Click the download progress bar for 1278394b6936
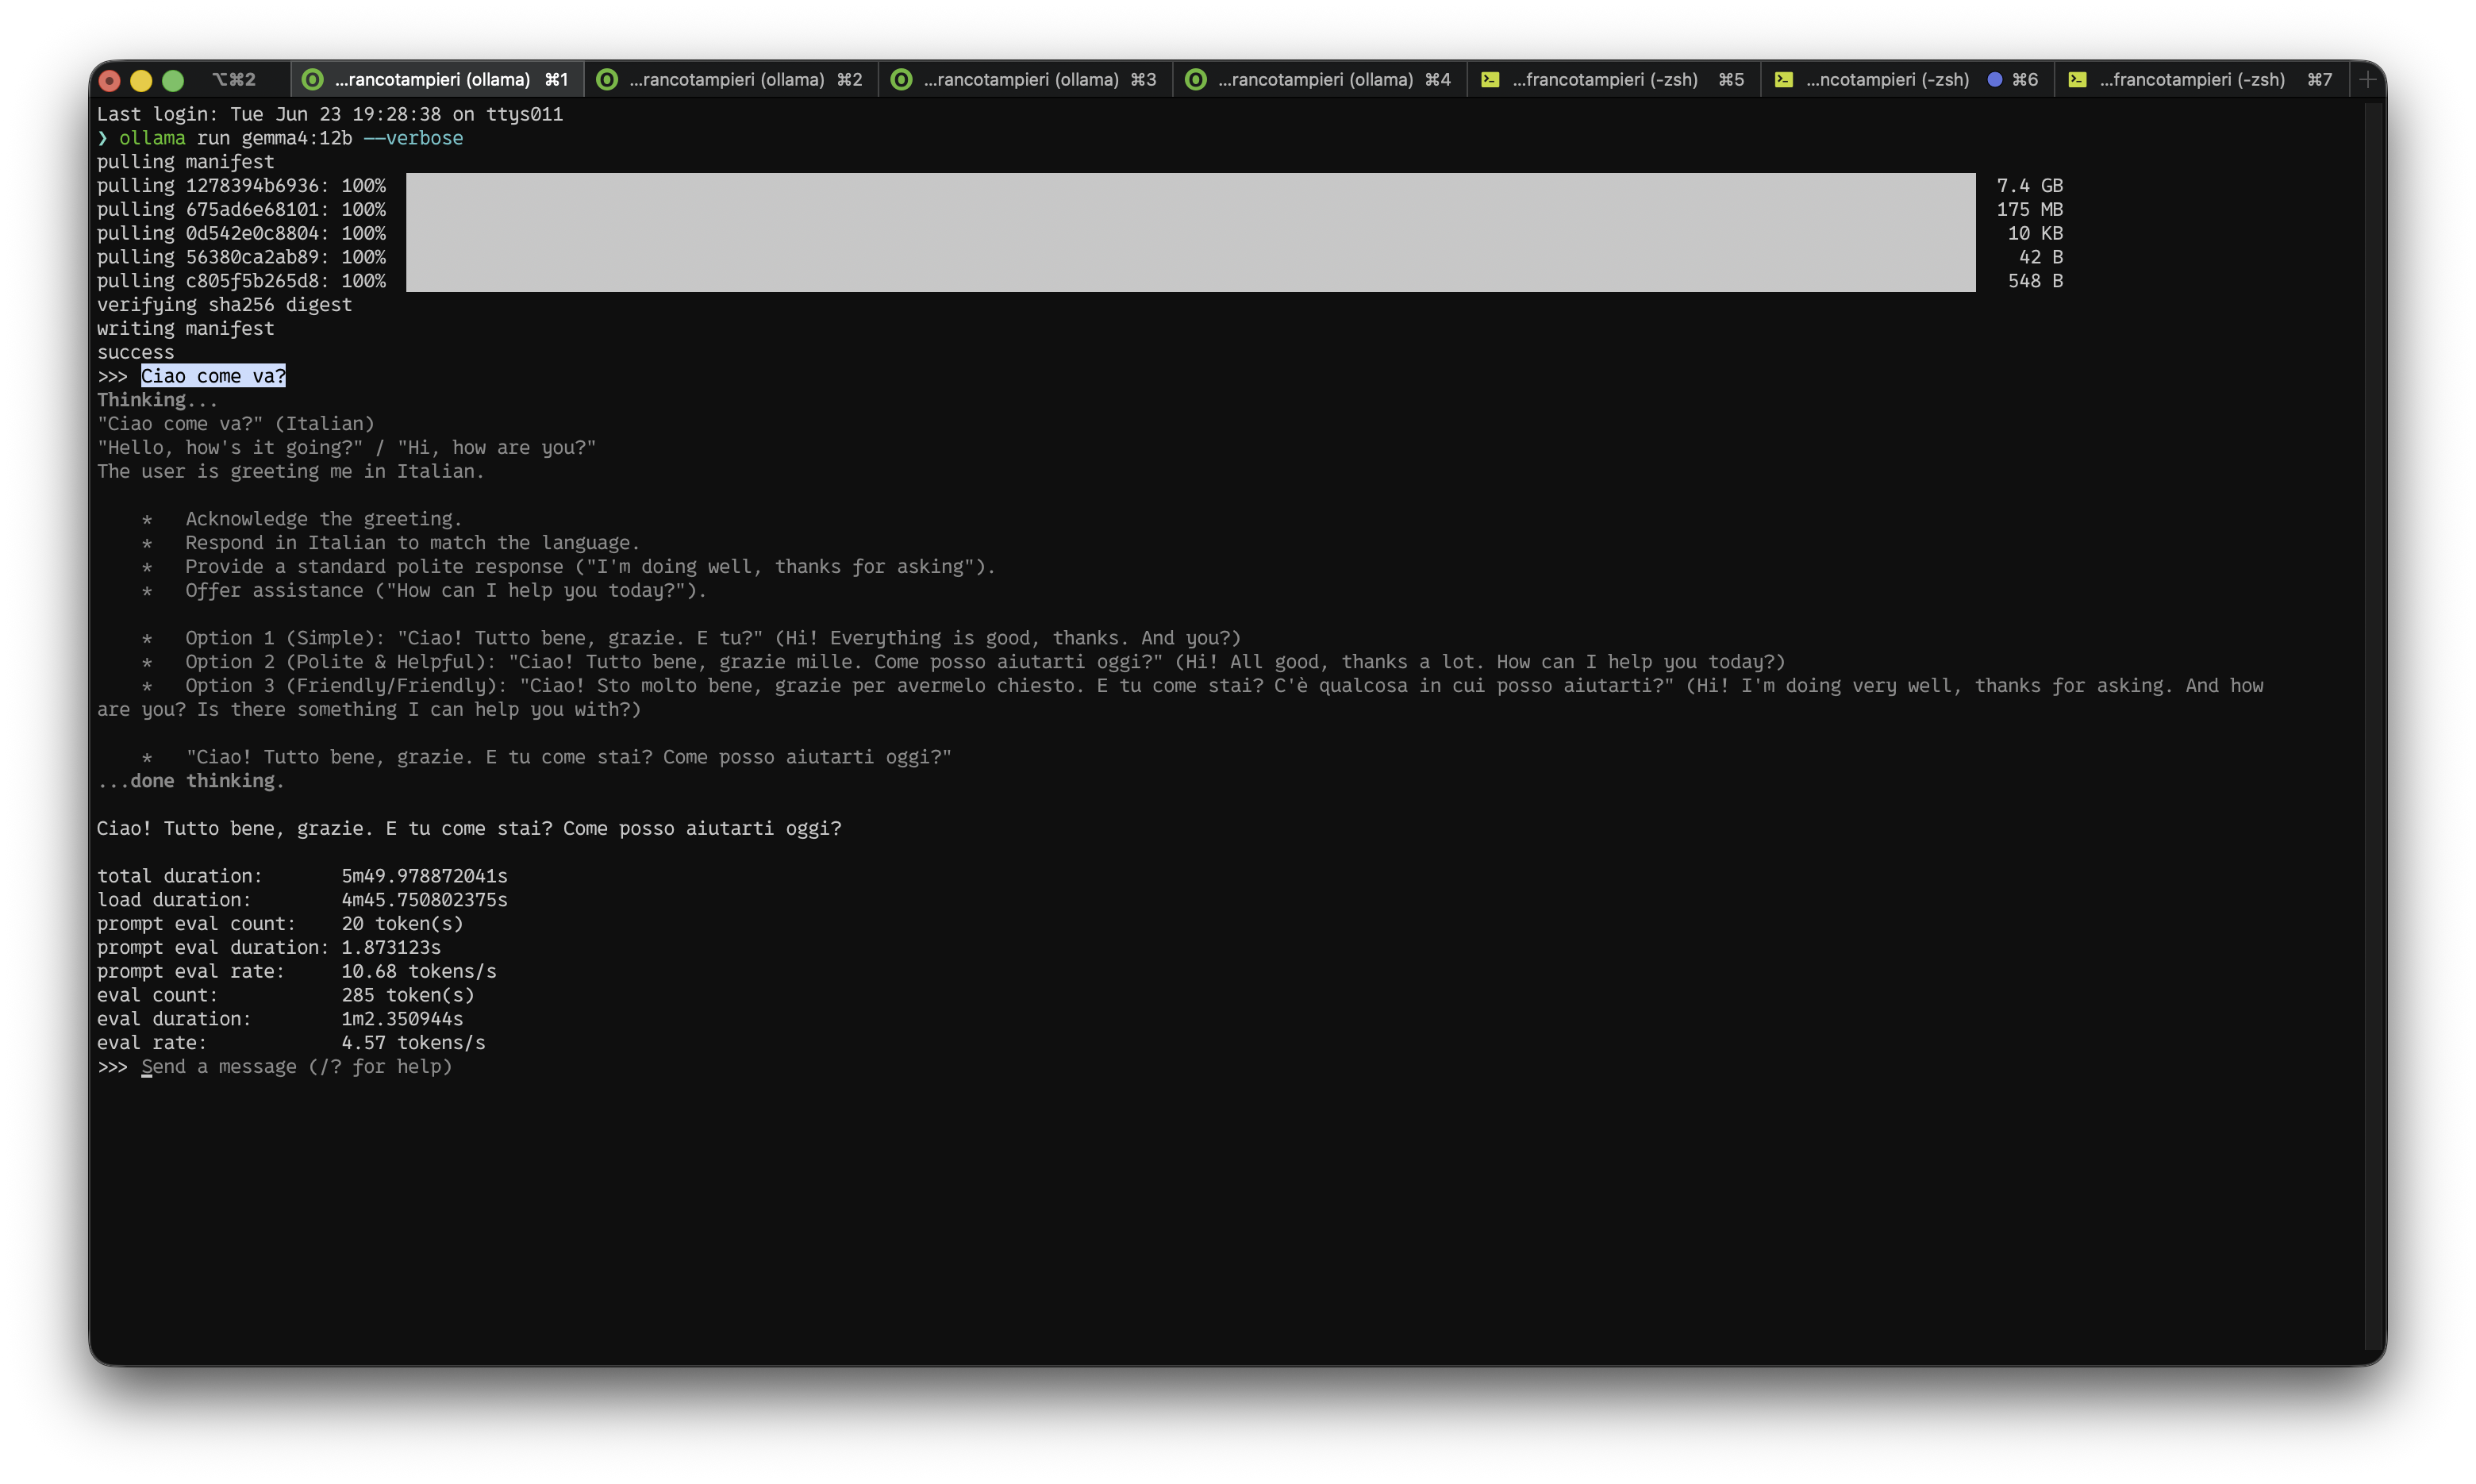Screen dimensions: 2476x1484 pyautogui.click(x=1190, y=185)
